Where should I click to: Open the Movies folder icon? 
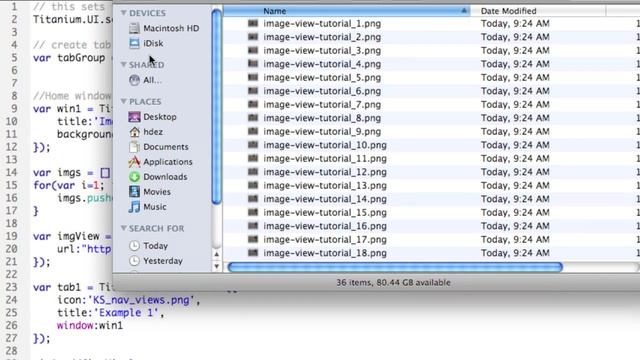click(x=134, y=191)
